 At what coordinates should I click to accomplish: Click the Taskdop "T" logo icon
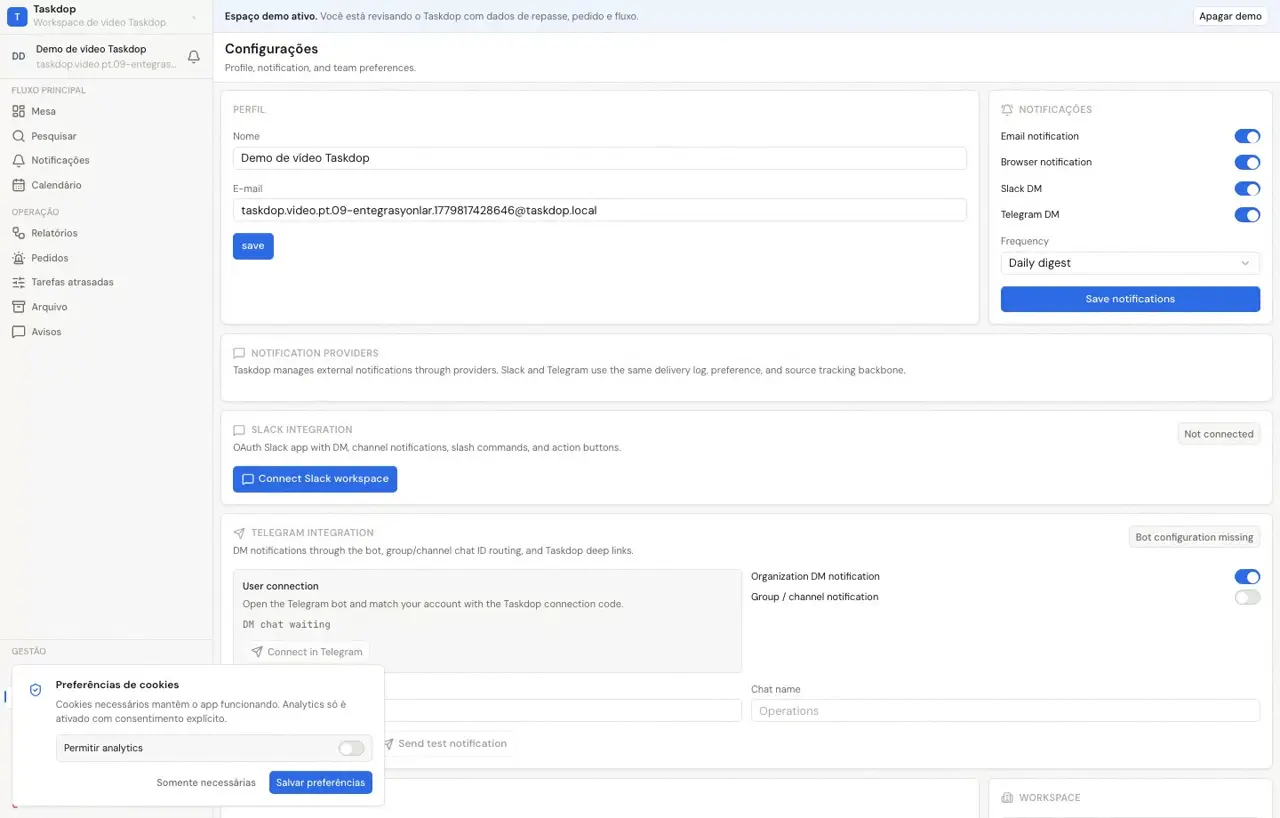[x=17, y=16]
